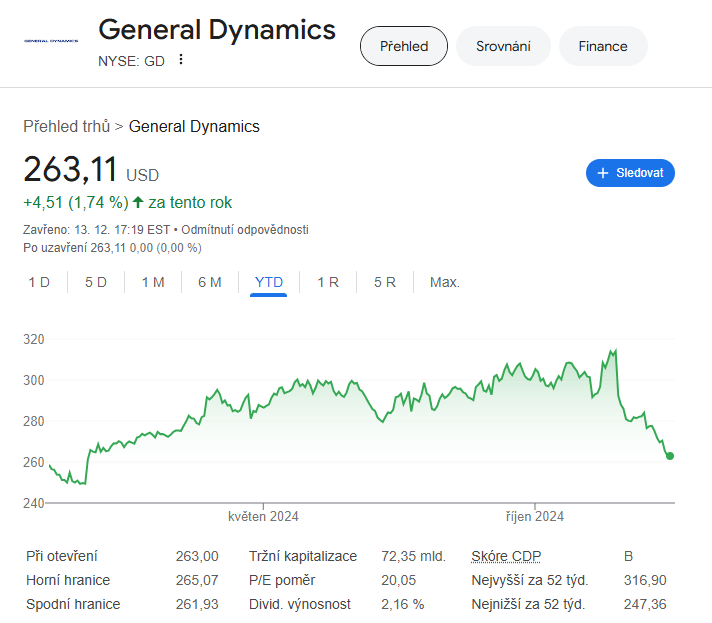Viewport: 712px width, 623px height.
Task: Click the Skóre CDP underlined label
Action: tap(506, 556)
